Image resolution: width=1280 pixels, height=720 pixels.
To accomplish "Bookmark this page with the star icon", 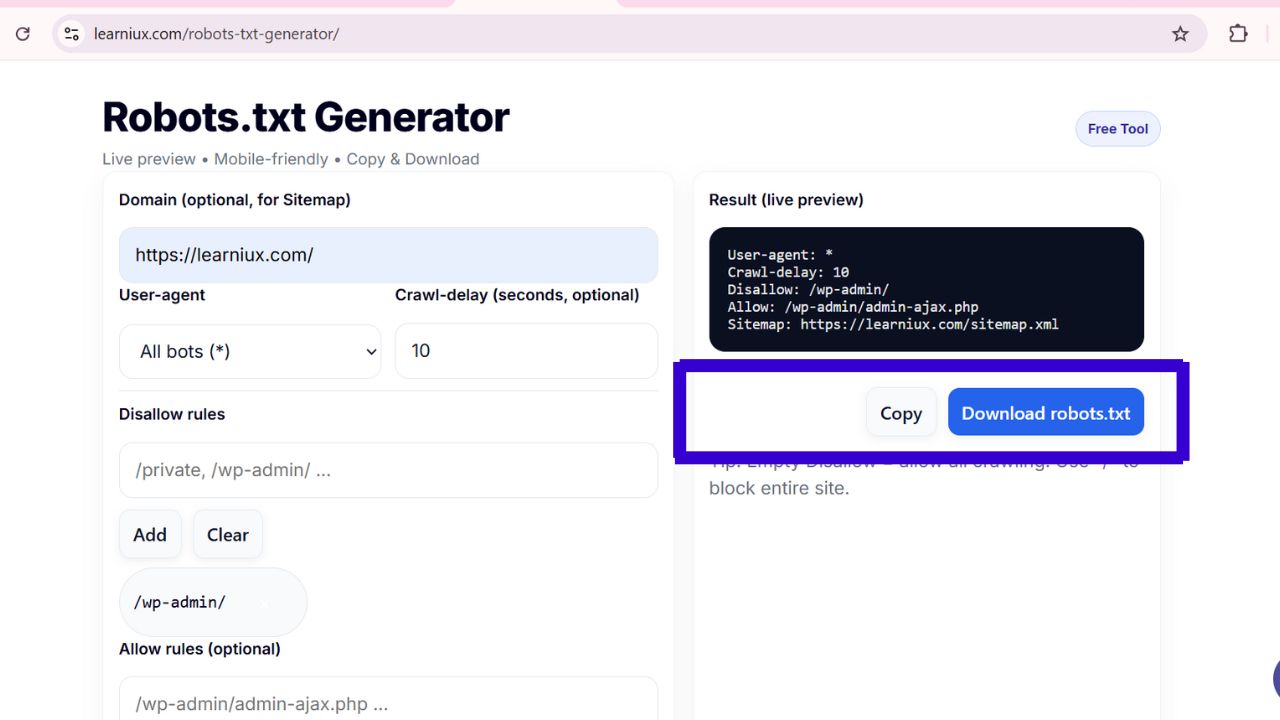I will coord(1180,34).
